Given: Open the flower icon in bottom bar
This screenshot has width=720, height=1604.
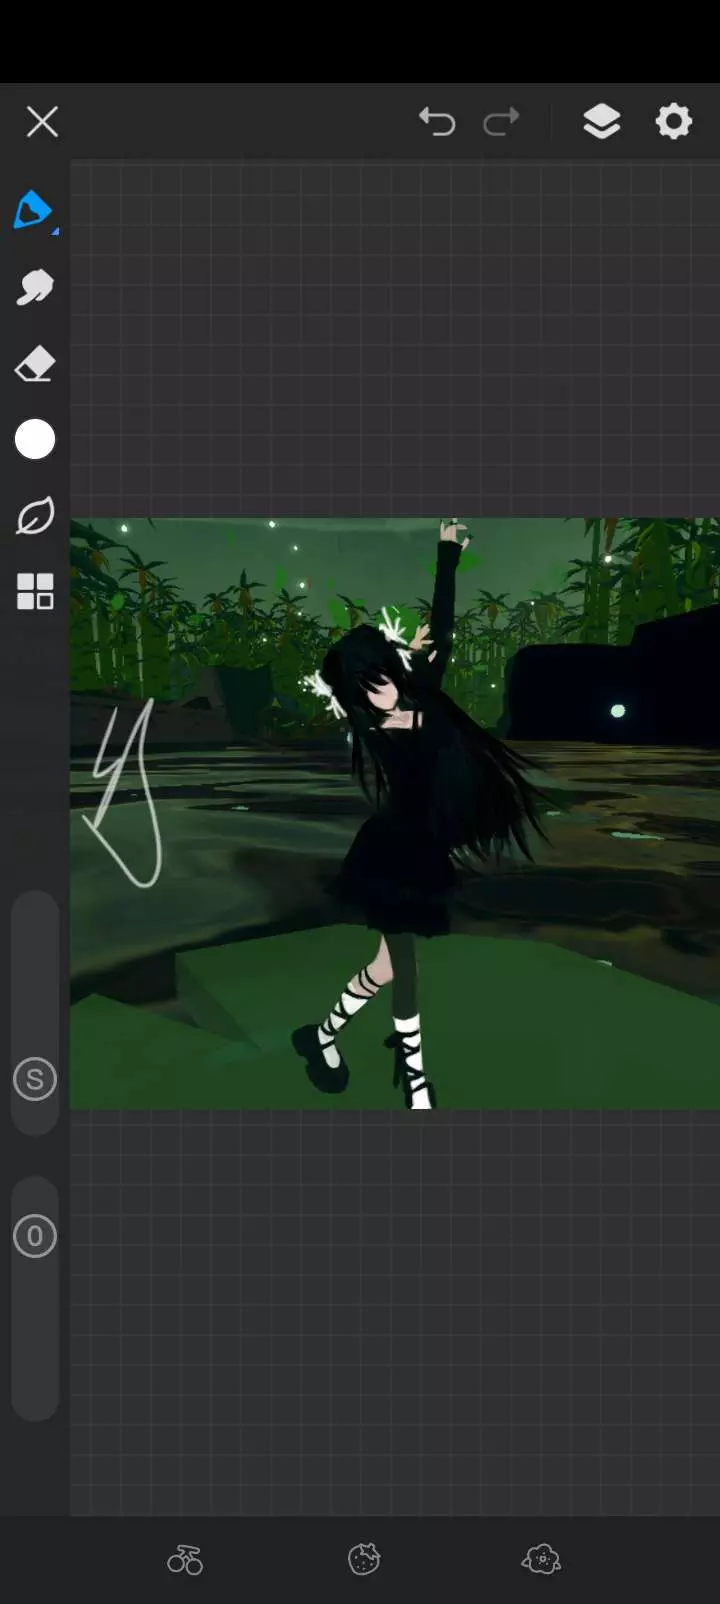Looking at the screenshot, I should pyautogui.click(x=541, y=1559).
